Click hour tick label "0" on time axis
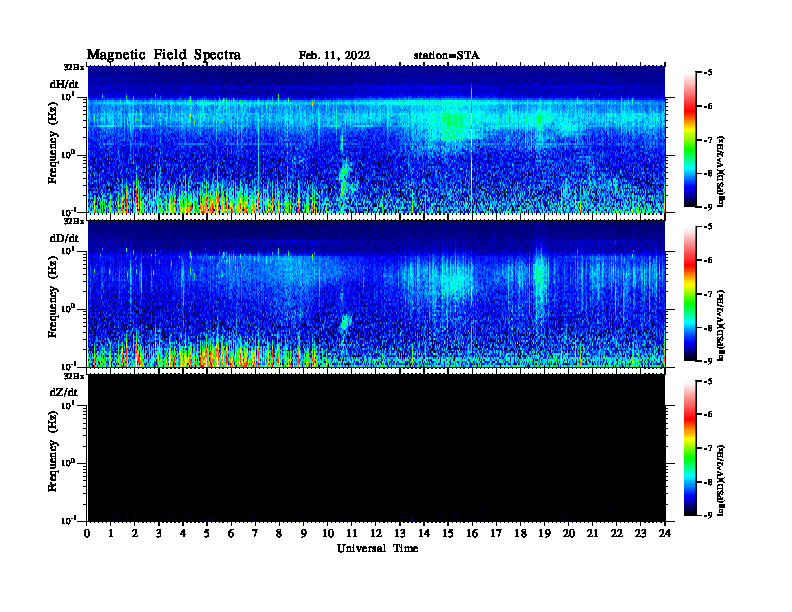 (x=87, y=534)
